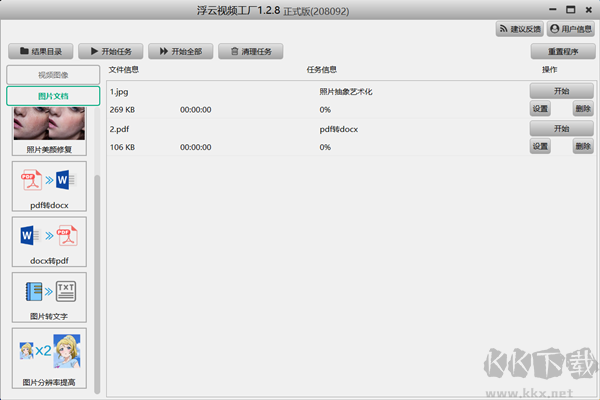Select the 图片分辨率提高 tool card
The height and width of the screenshot is (400, 600).
[49, 358]
